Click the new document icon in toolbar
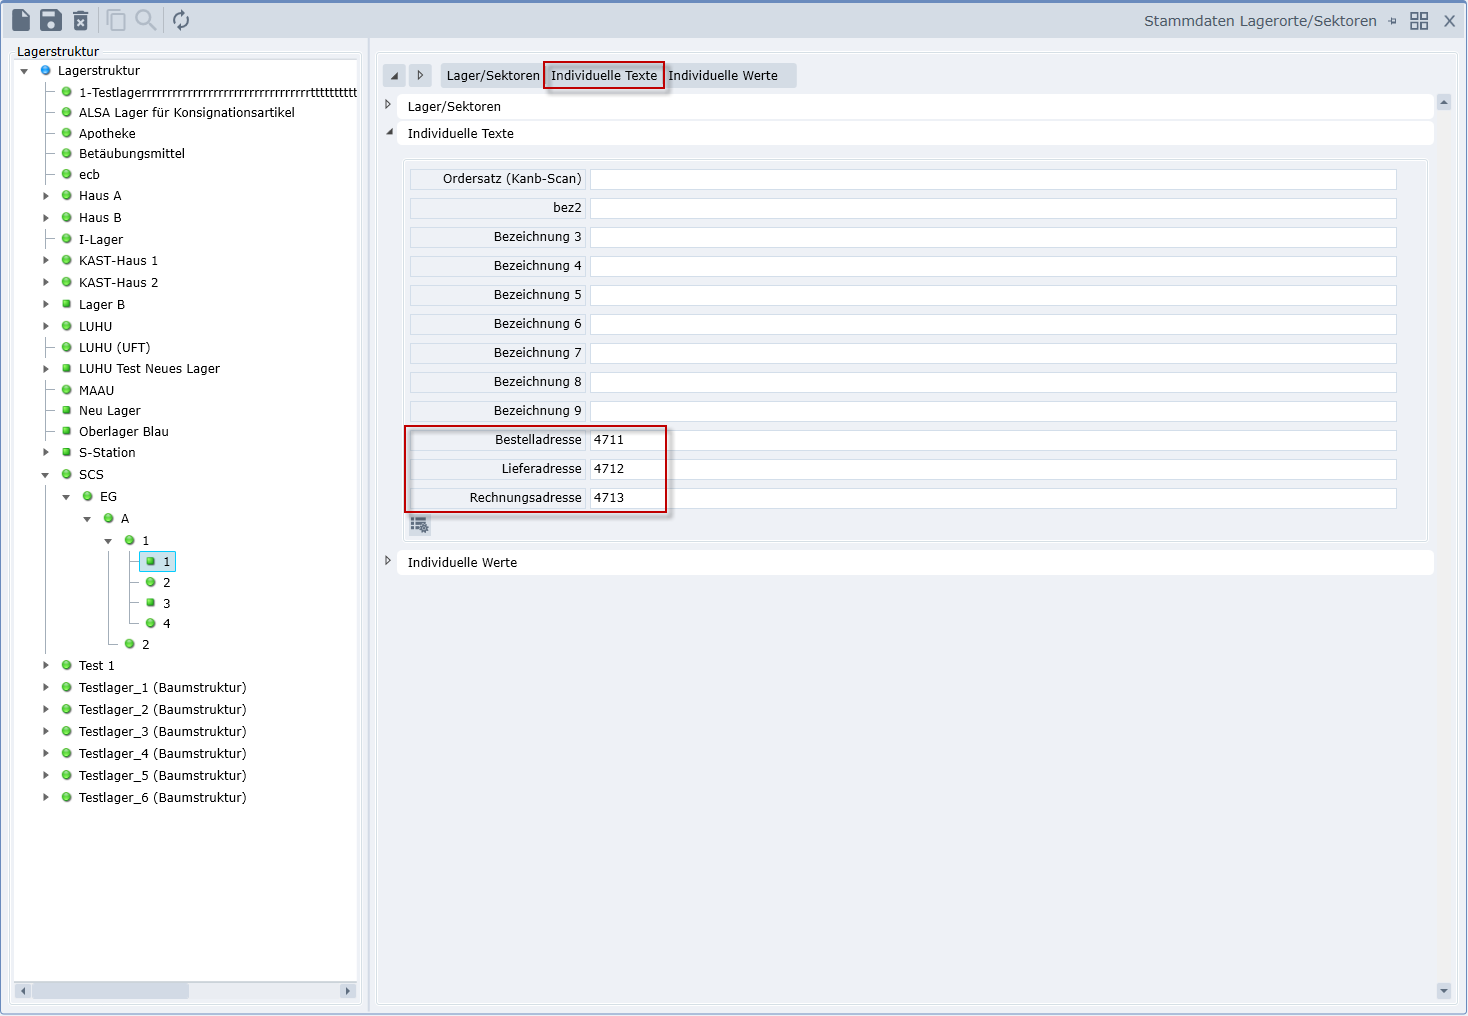 [x=21, y=20]
